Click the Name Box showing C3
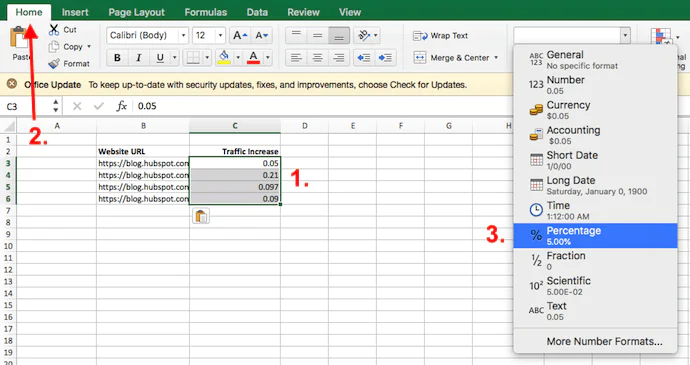Screen dimensions: 690x365 click(26, 106)
